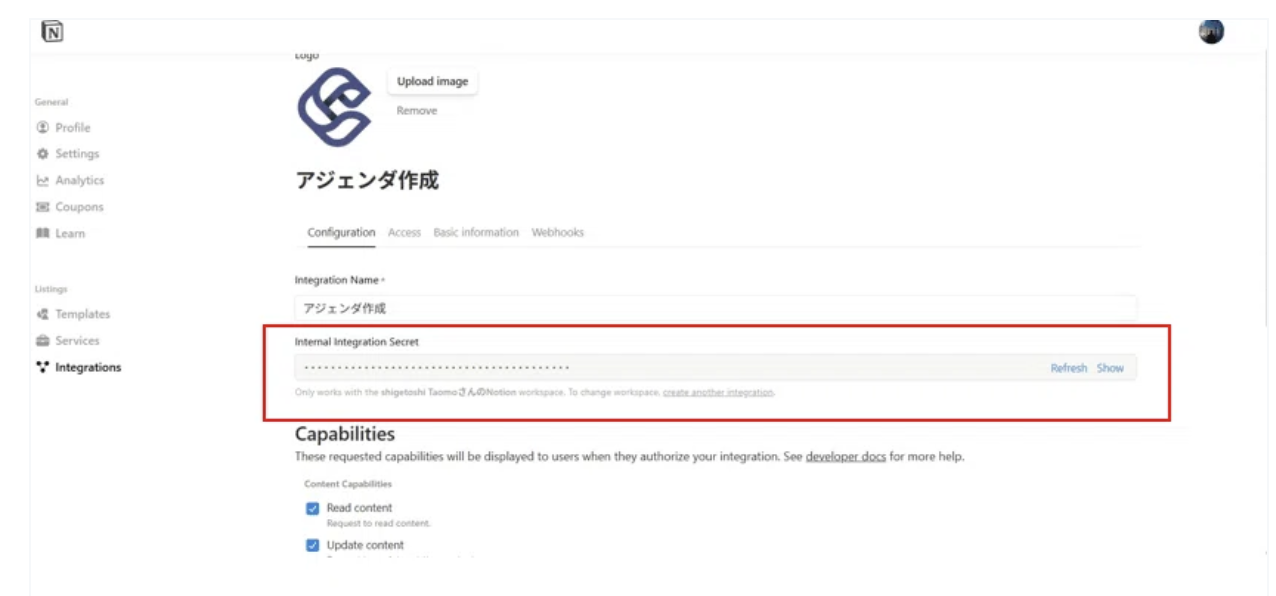Image resolution: width=1276 pixels, height=596 pixels.
Task: Select the Integrations icon
Action: click(42, 367)
